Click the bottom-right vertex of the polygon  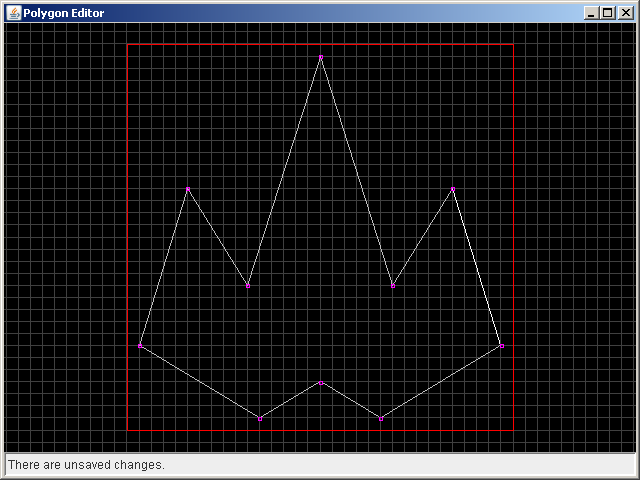[x=381, y=418]
